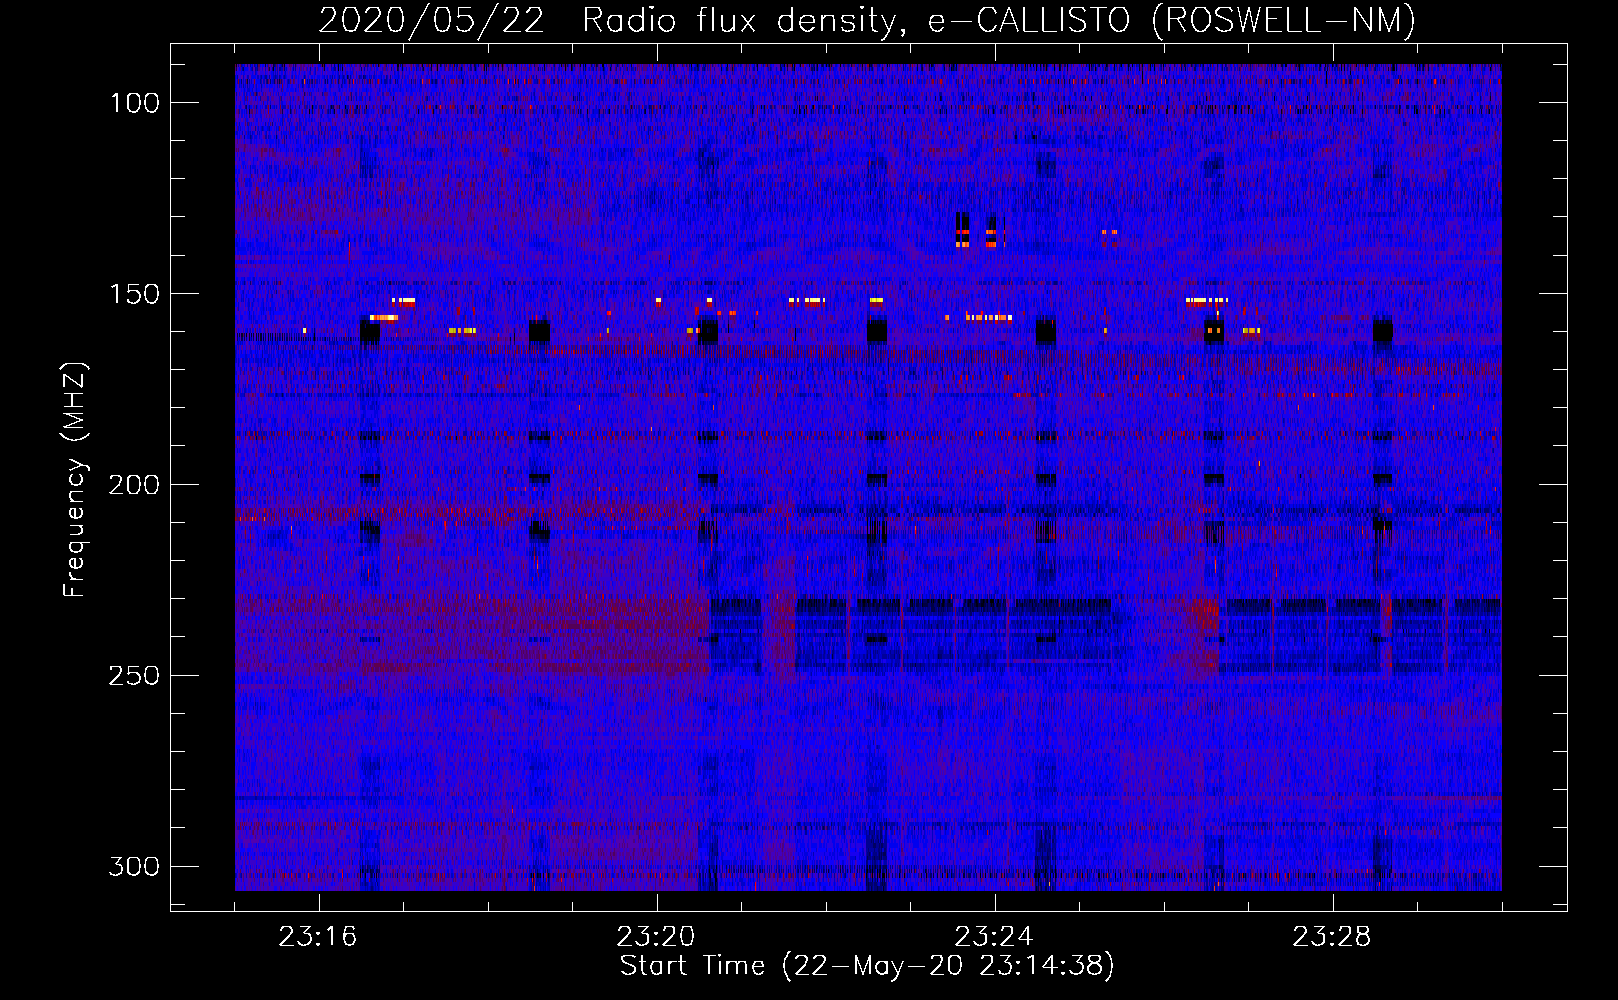The width and height of the screenshot is (1618, 1000).
Task: Click the 23:20 time tick label
Action: pyautogui.click(x=656, y=937)
